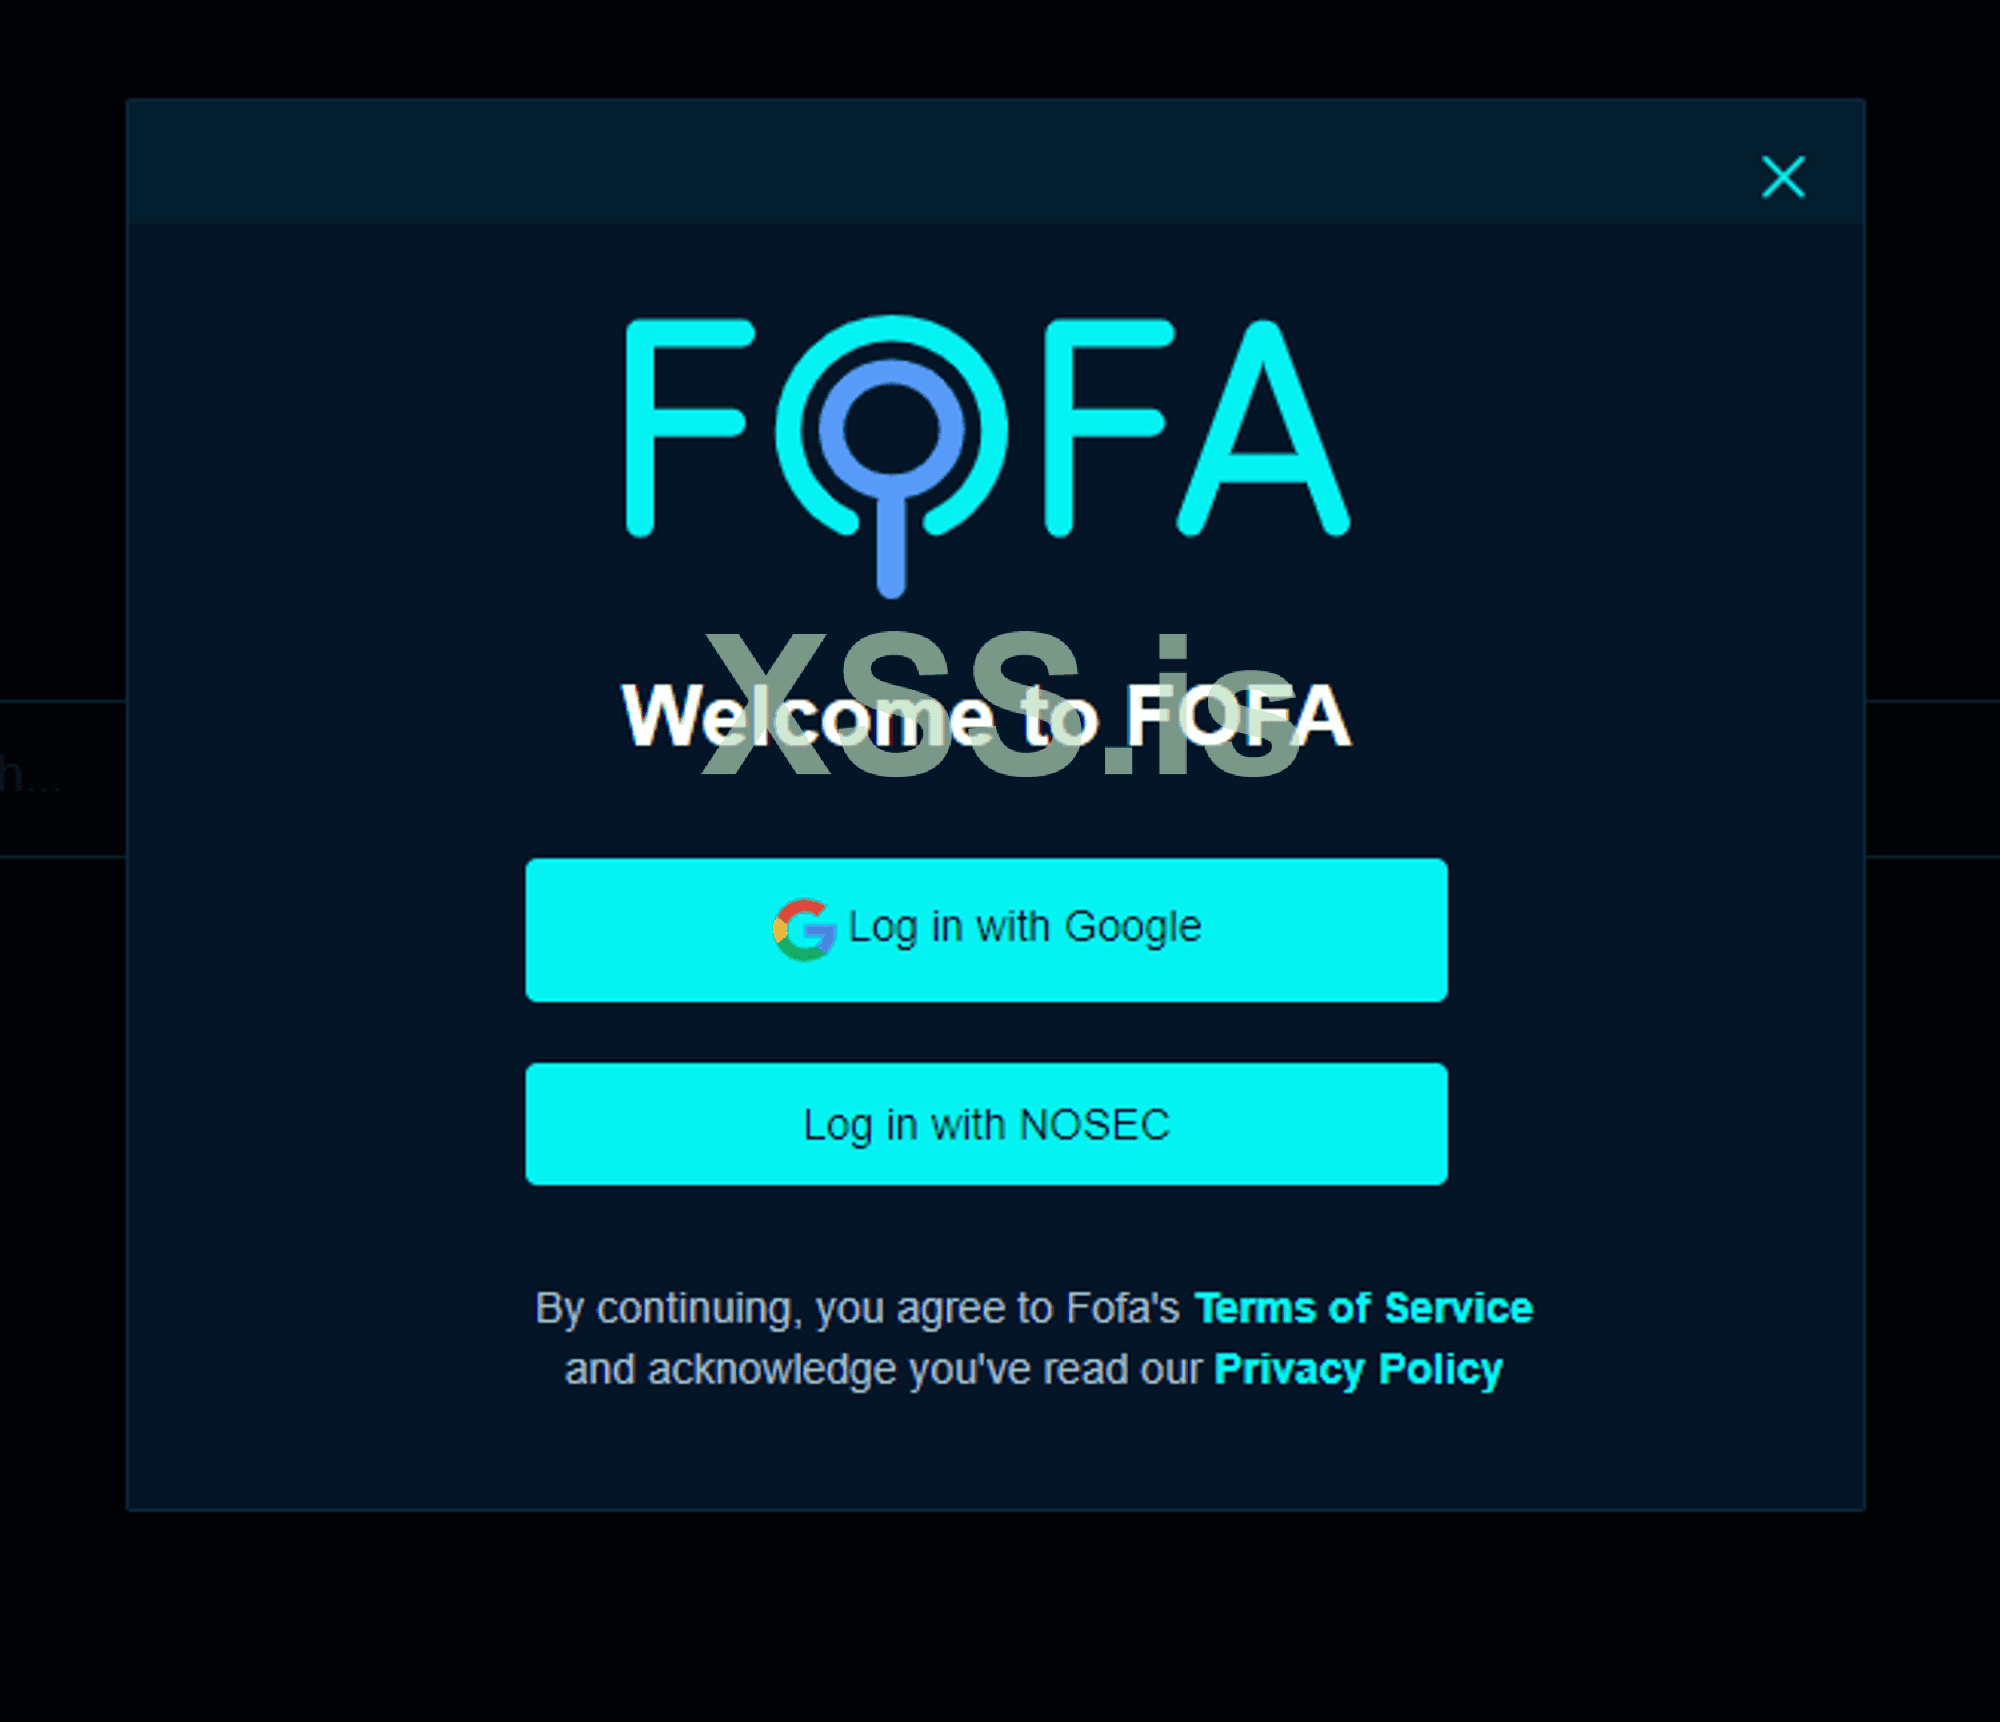This screenshot has width=2000, height=1722.
Task: Click the dimmed backdrop below the dialog
Action: [x=1000, y=1615]
